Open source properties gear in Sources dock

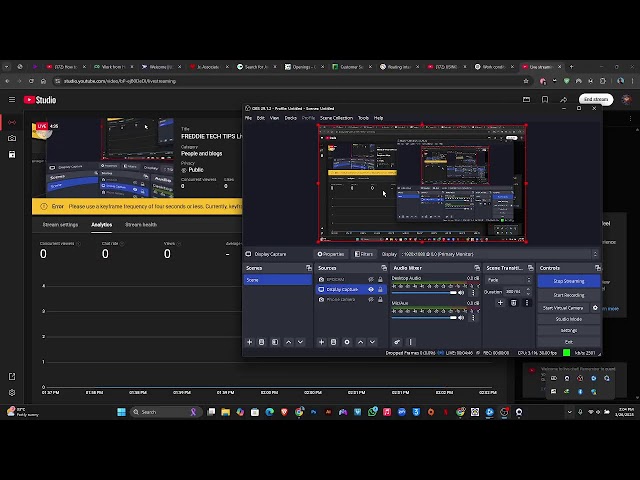pyautogui.click(x=347, y=342)
